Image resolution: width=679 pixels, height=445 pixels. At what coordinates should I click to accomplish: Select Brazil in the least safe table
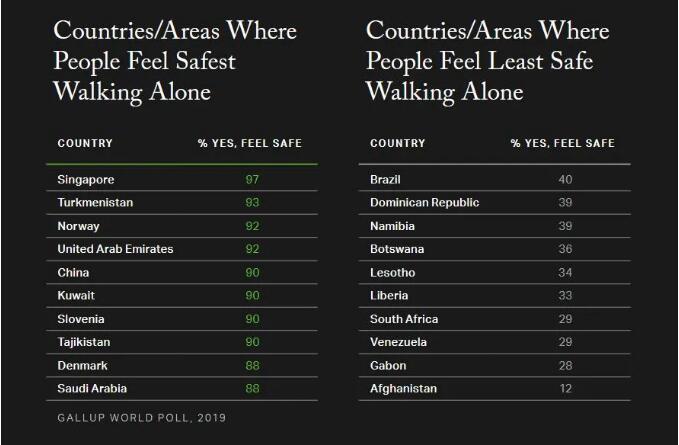386,180
